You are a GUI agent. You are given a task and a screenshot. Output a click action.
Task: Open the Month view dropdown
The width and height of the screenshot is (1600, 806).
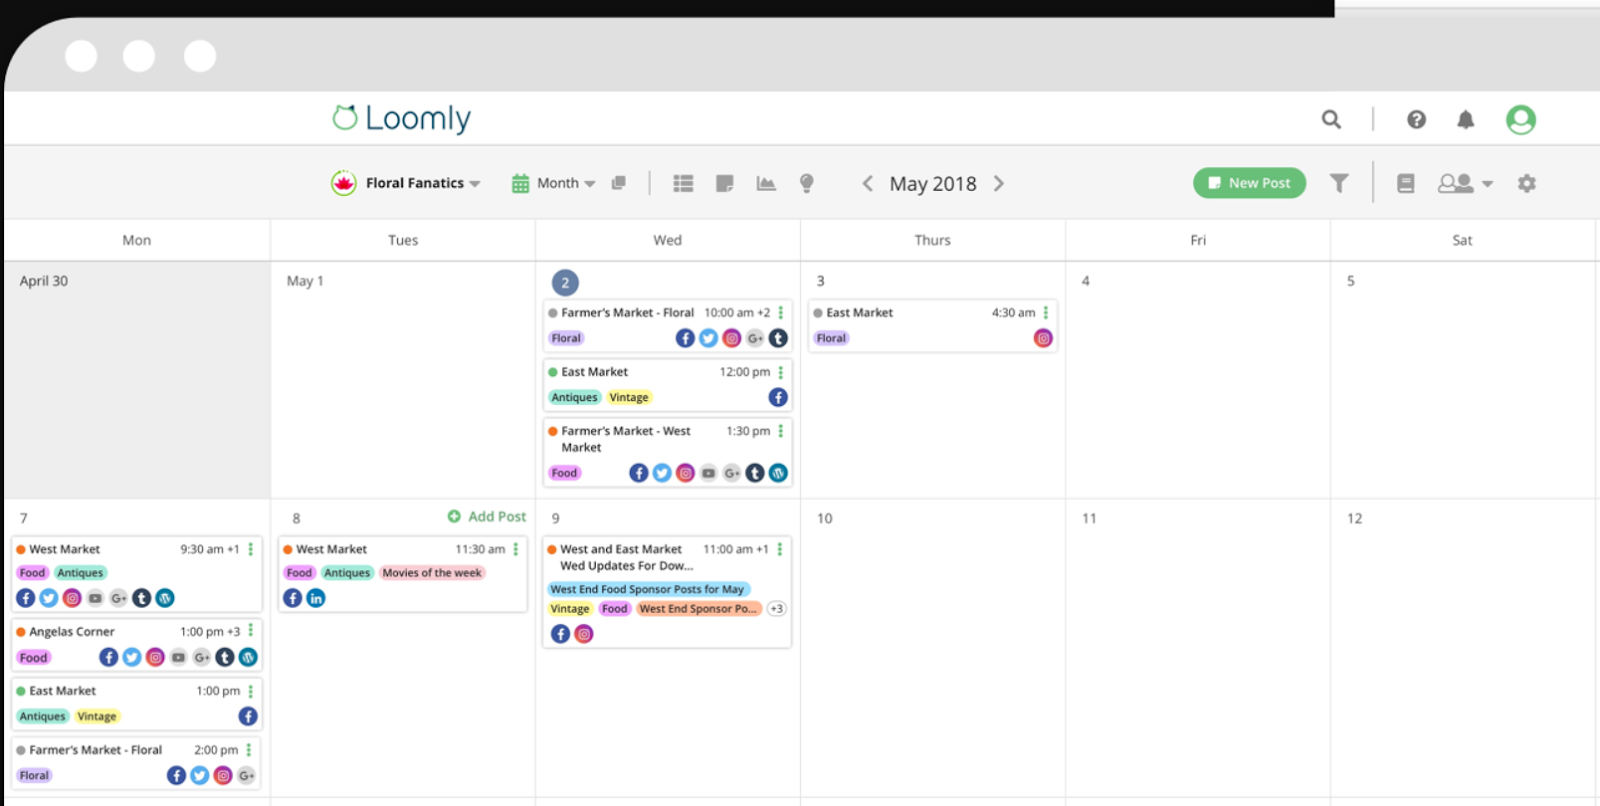[x=554, y=183]
